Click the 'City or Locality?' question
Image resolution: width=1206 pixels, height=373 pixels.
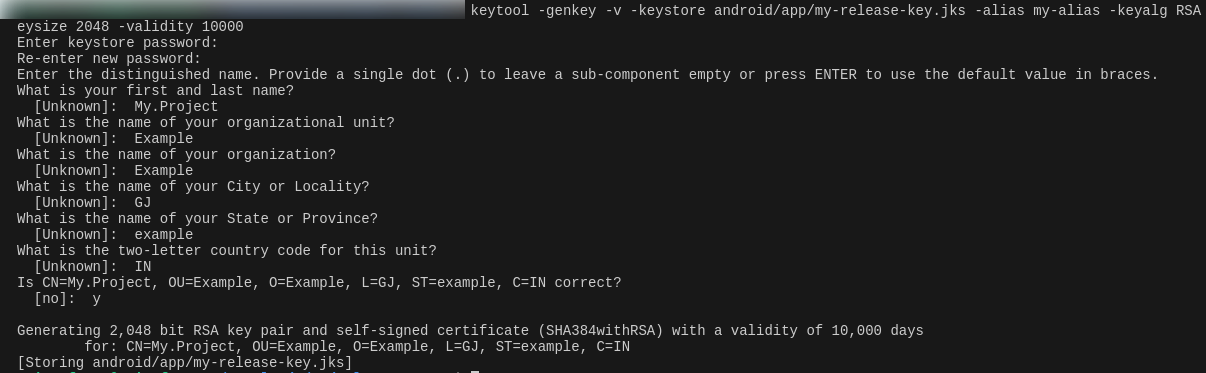point(298,187)
